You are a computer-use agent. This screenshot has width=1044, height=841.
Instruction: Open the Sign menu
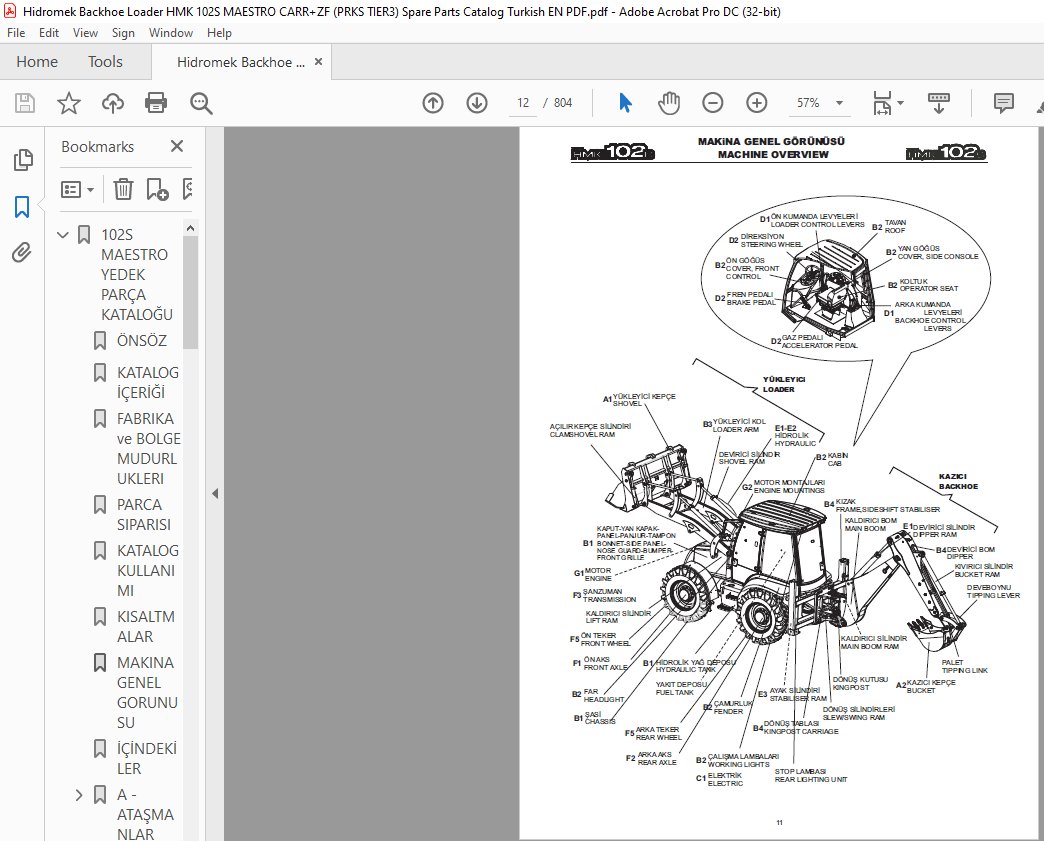123,33
